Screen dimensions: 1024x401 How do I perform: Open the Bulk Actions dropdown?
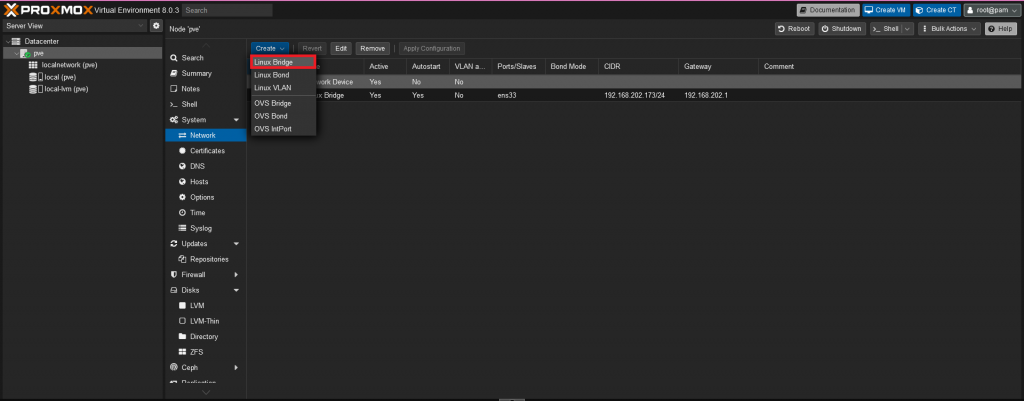949,29
